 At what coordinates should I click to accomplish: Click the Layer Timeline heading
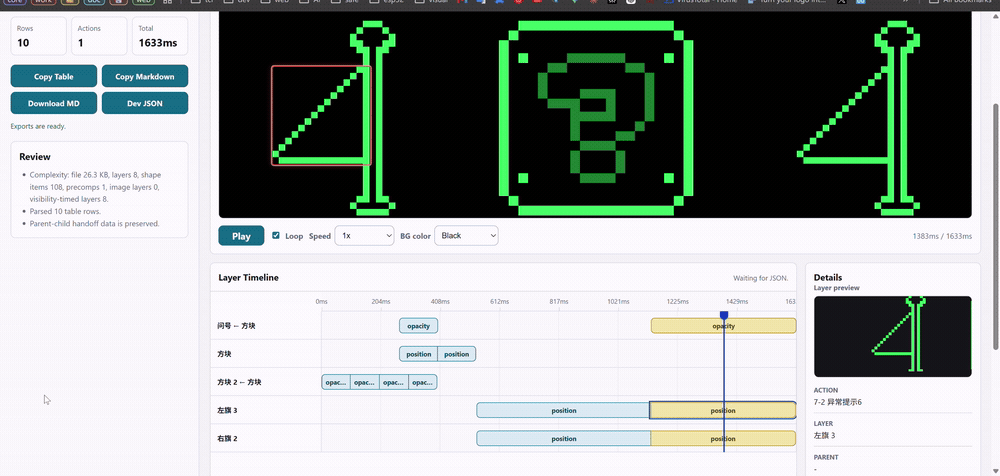pyautogui.click(x=248, y=278)
